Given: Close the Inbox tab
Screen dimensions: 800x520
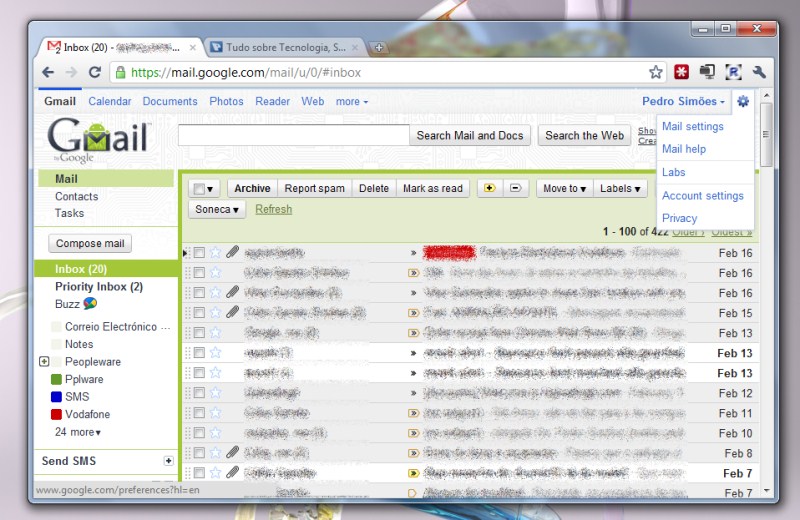Looking at the screenshot, I should [192, 47].
